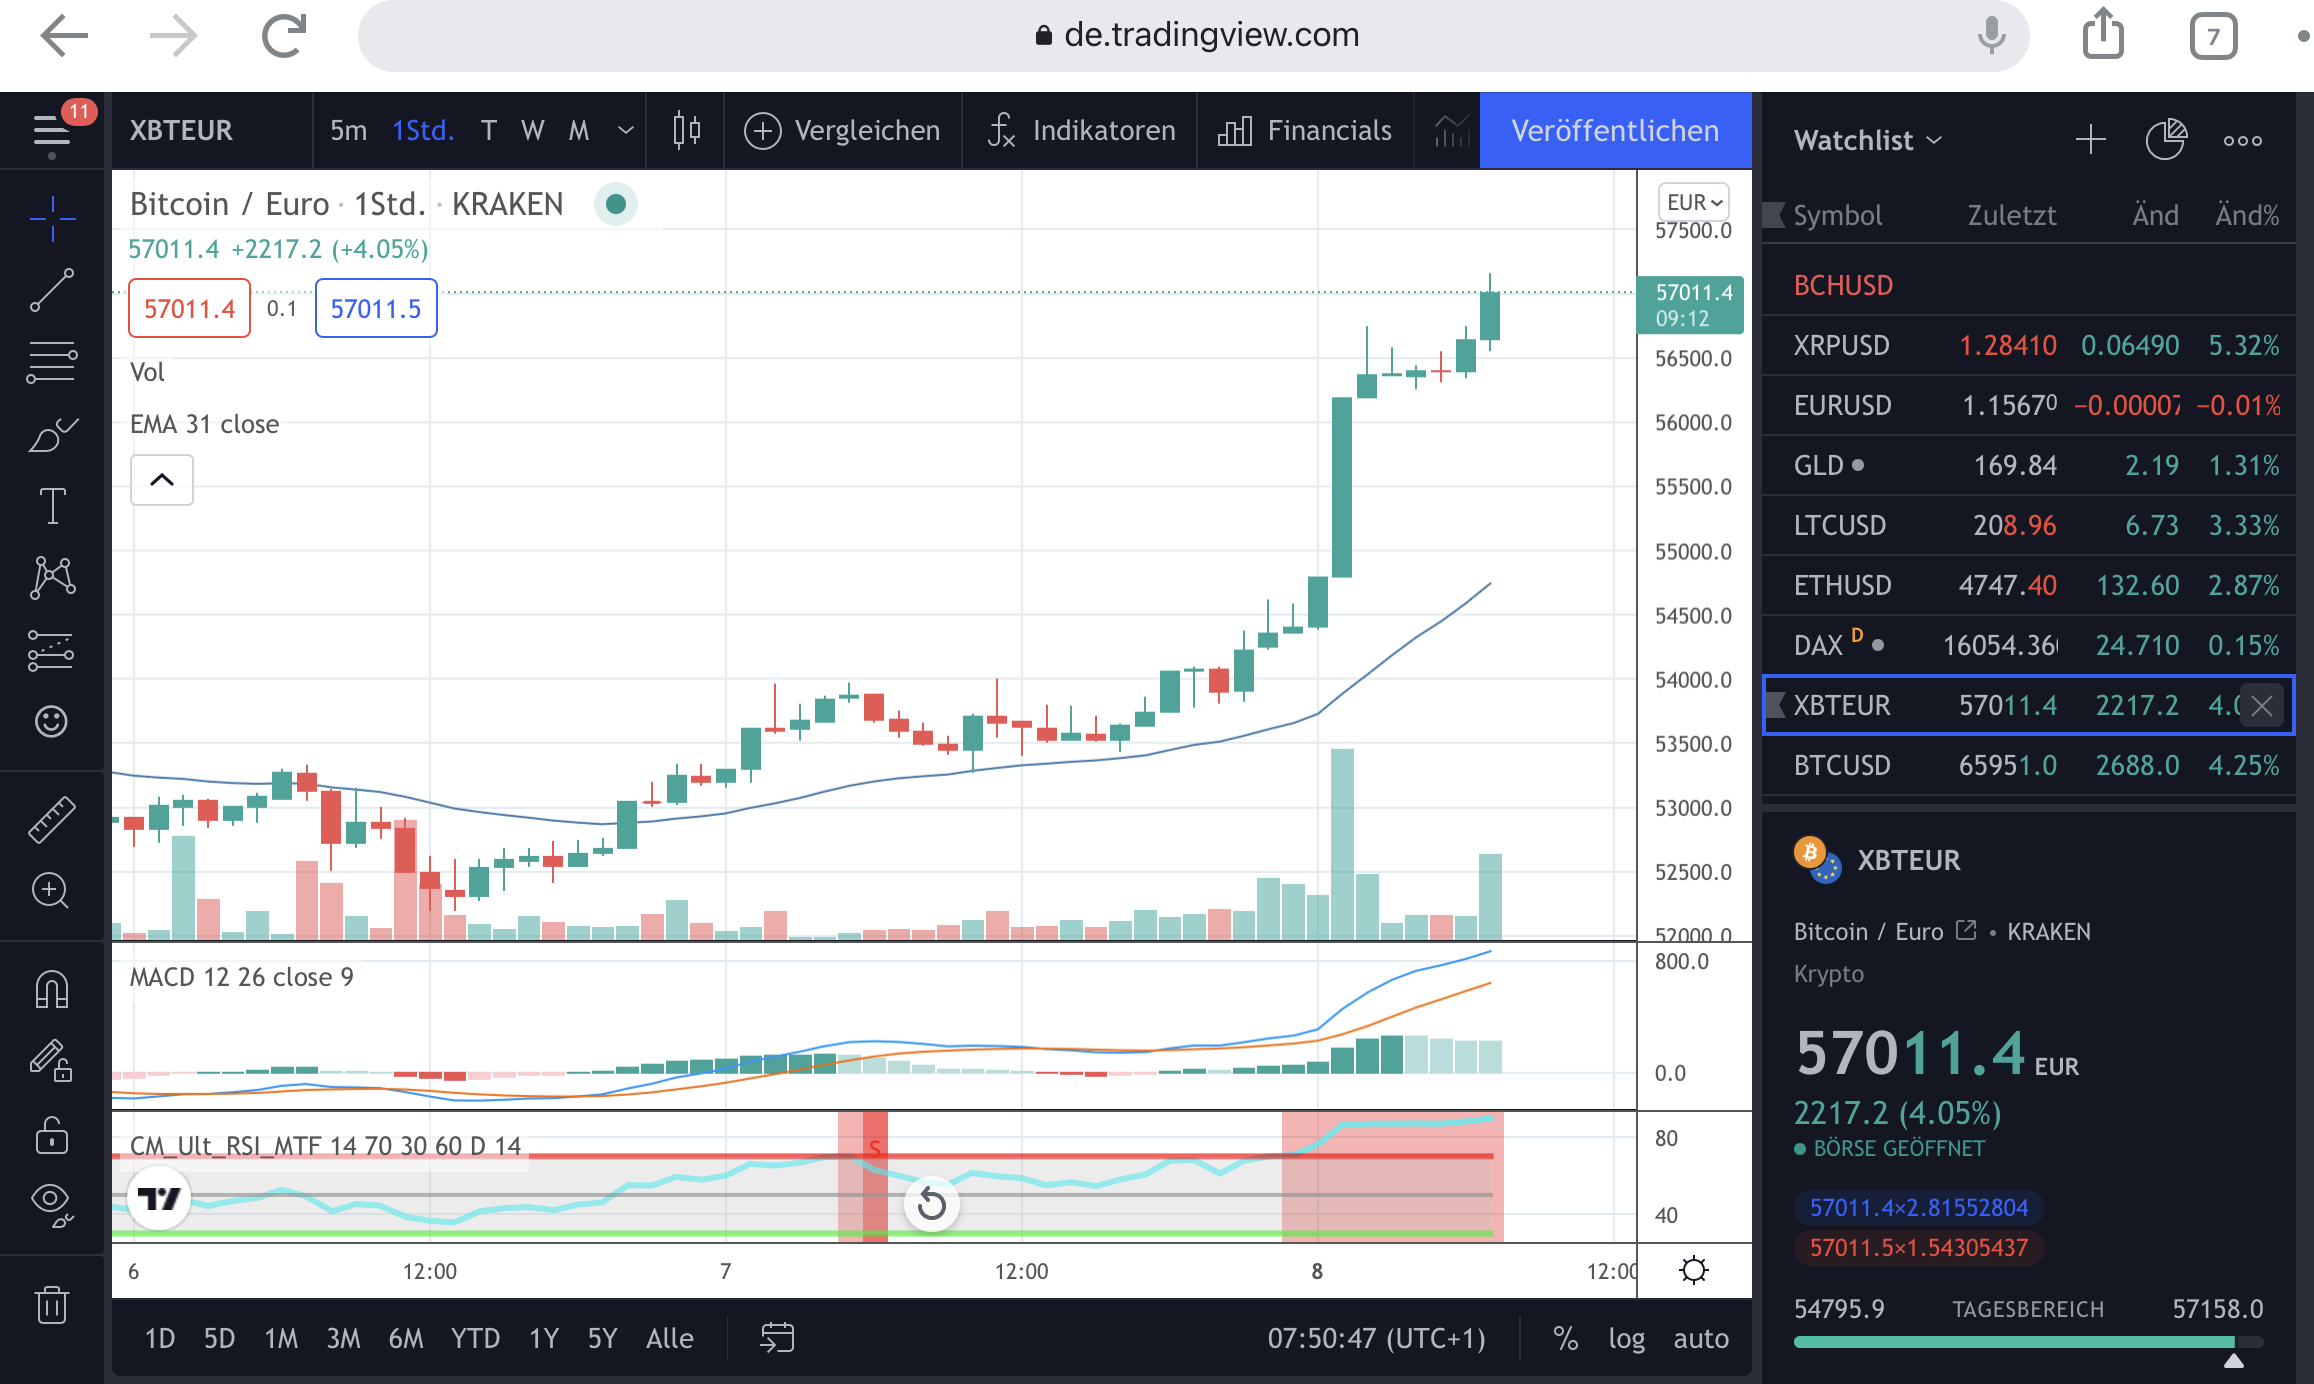Image resolution: width=2314 pixels, height=1384 pixels.
Task: Open the chart patterns tool
Action: (x=52, y=578)
